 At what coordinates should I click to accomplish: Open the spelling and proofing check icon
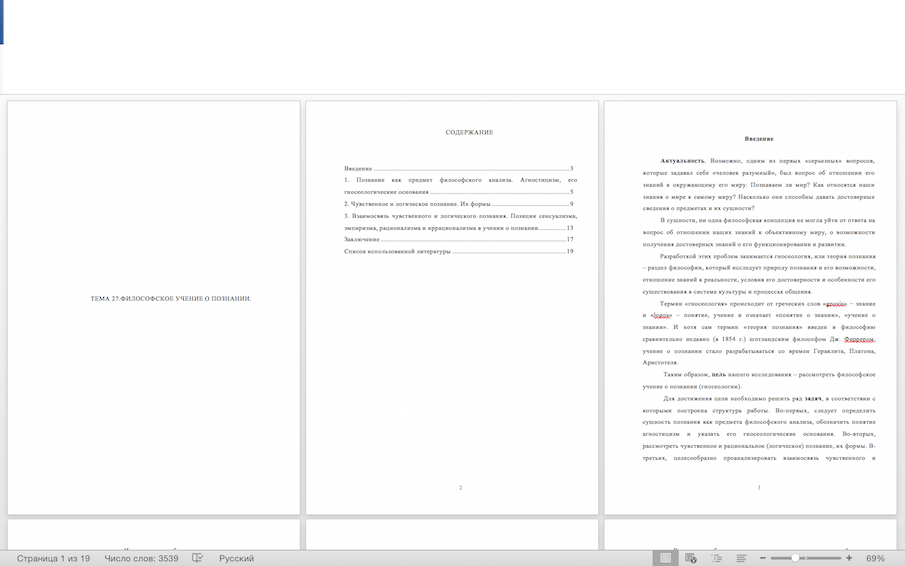point(197,558)
